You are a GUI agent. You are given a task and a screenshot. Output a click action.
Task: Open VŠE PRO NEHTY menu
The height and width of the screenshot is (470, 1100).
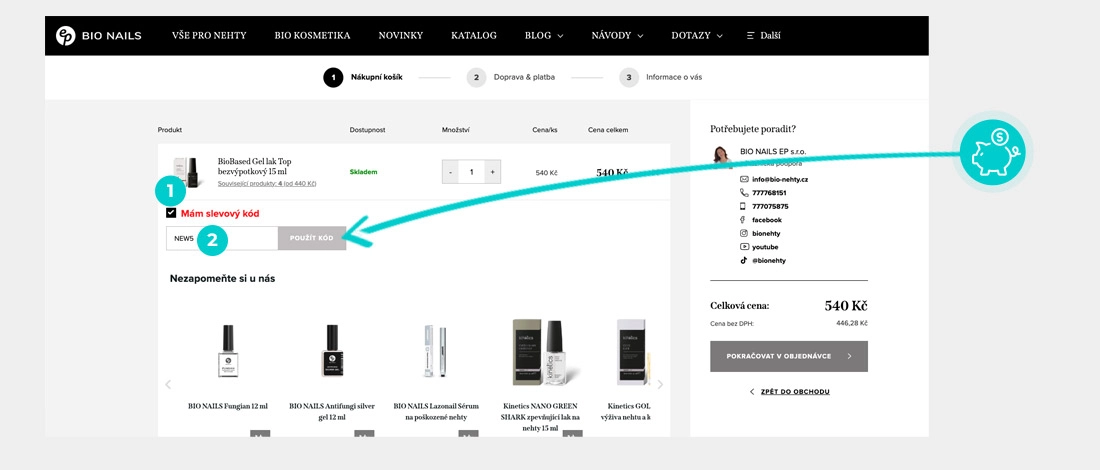[209, 35]
